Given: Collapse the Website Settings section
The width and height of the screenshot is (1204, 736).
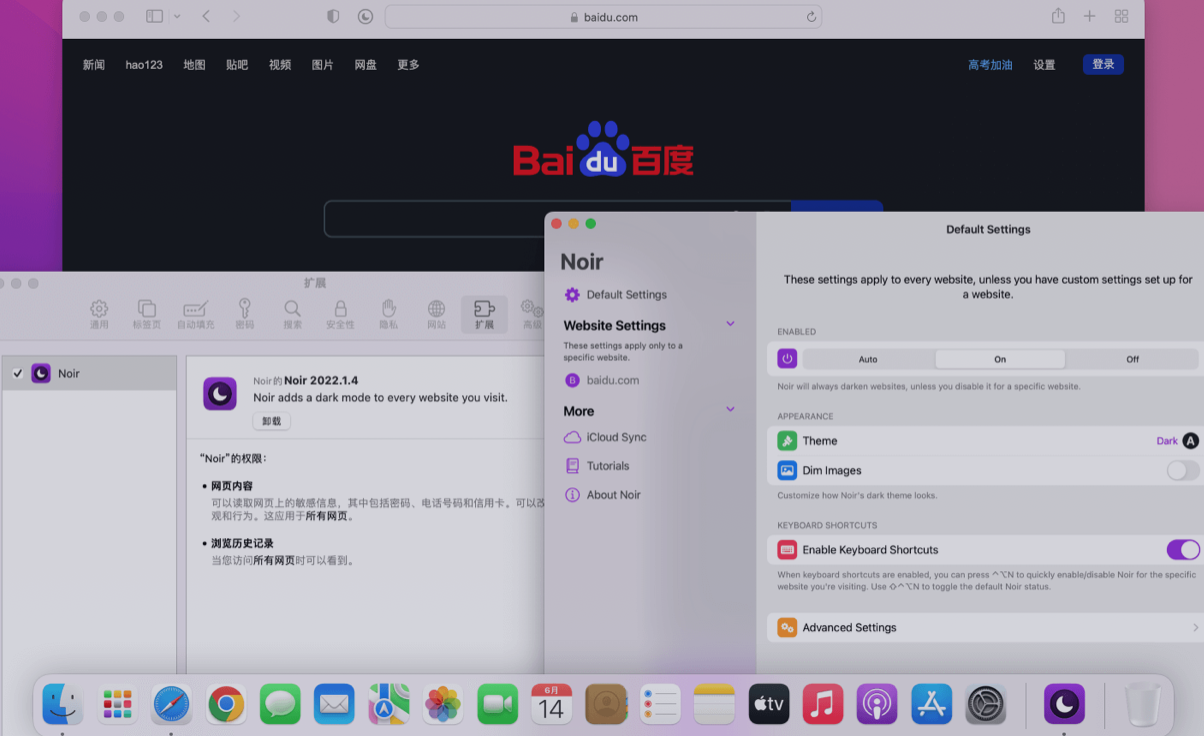Looking at the screenshot, I should [729, 324].
